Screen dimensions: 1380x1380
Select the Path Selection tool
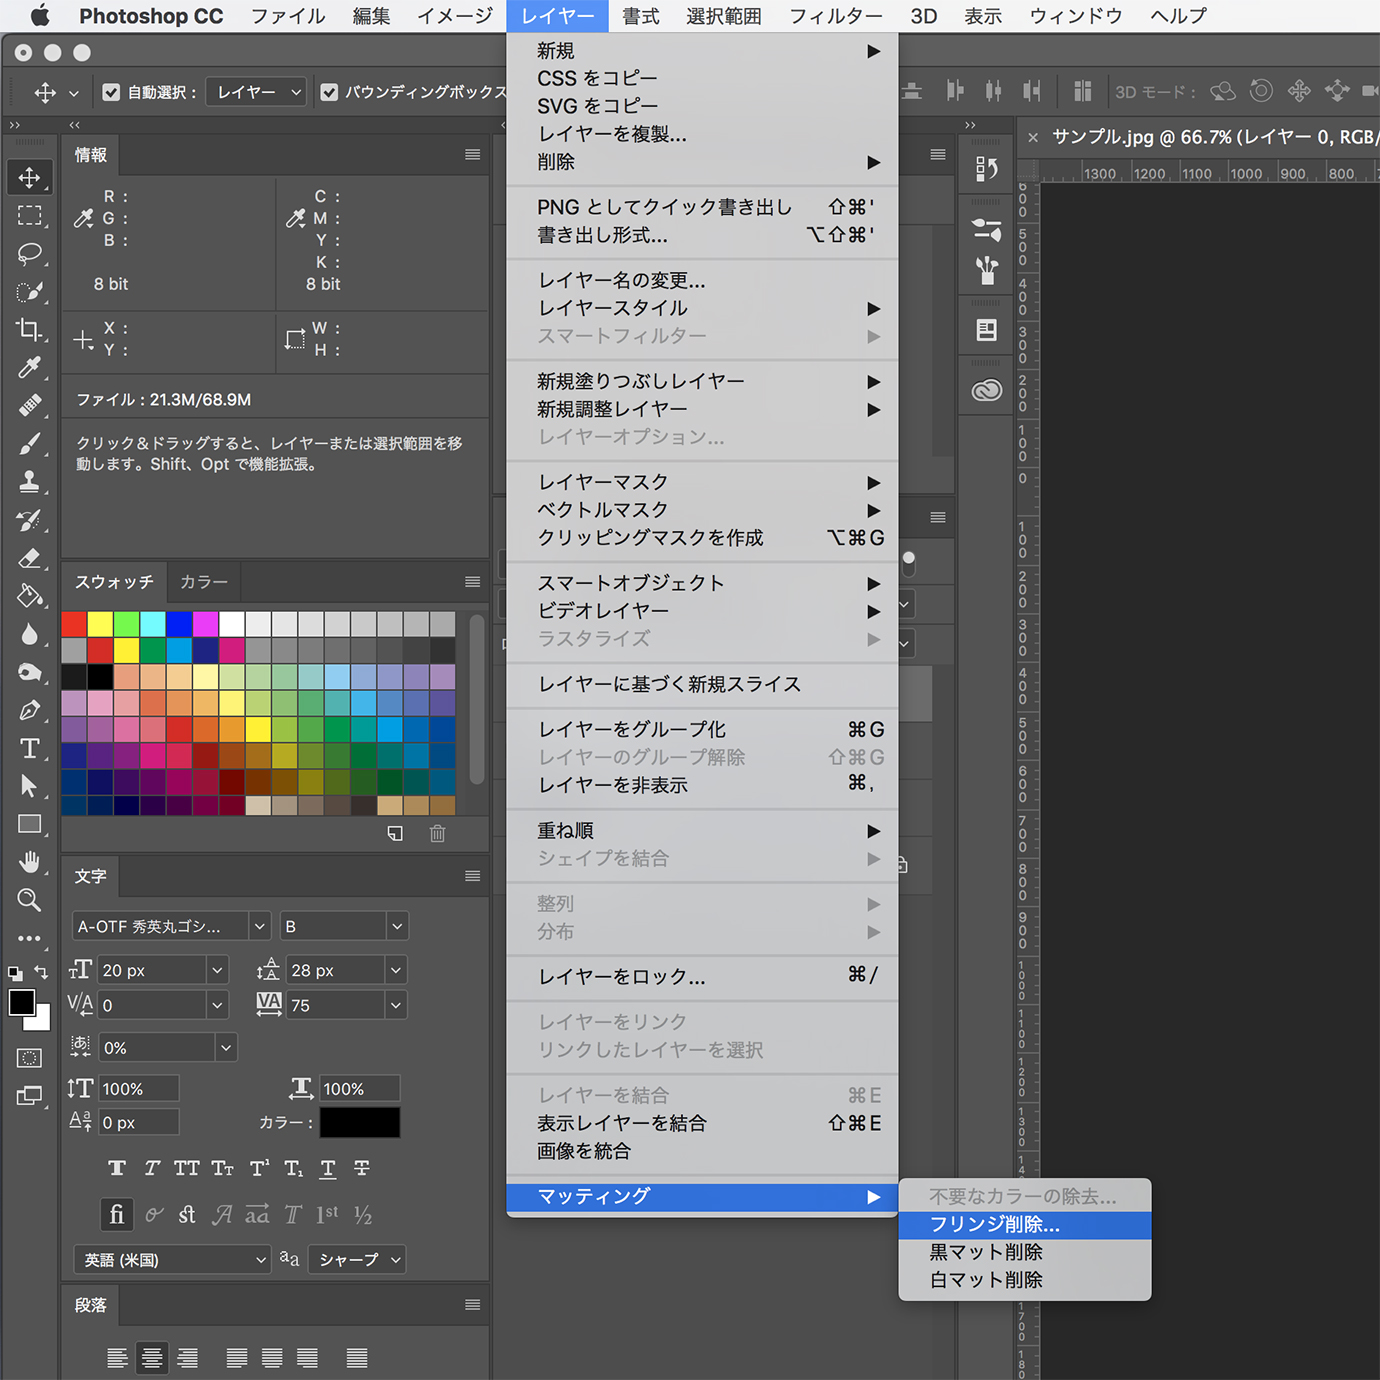pyautogui.click(x=29, y=786)
